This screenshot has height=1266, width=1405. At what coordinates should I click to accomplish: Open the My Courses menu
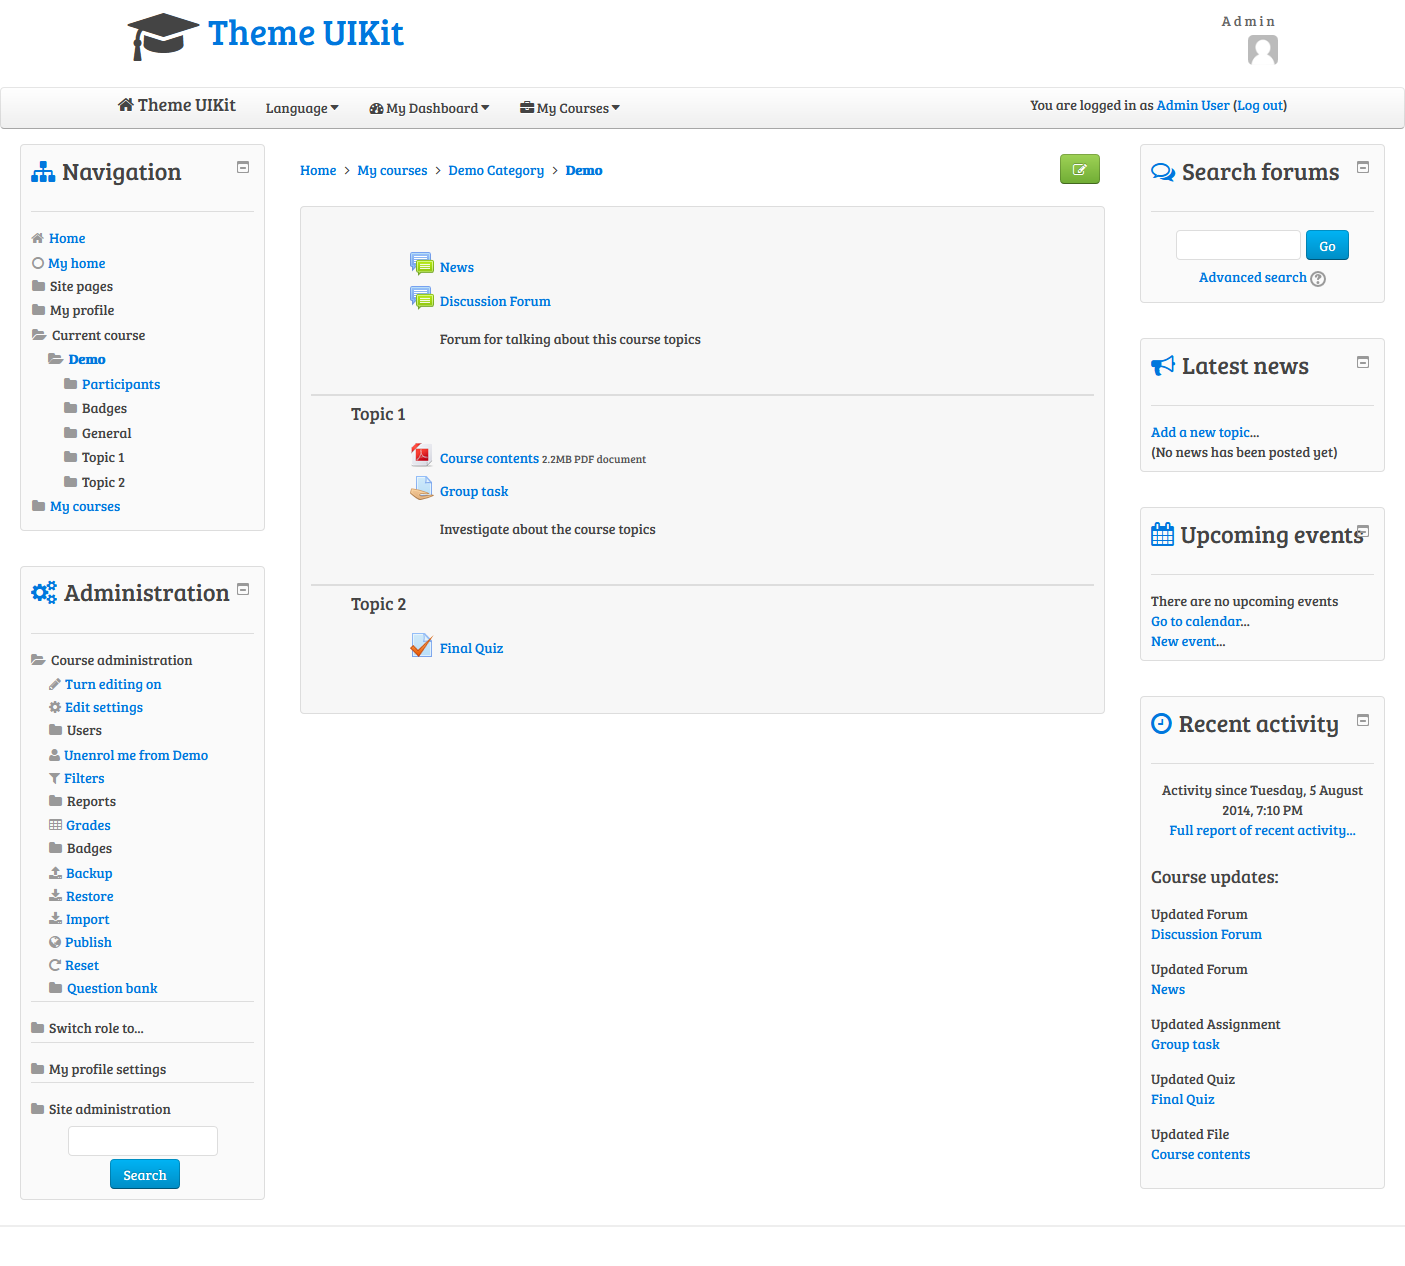pos(569,108)
